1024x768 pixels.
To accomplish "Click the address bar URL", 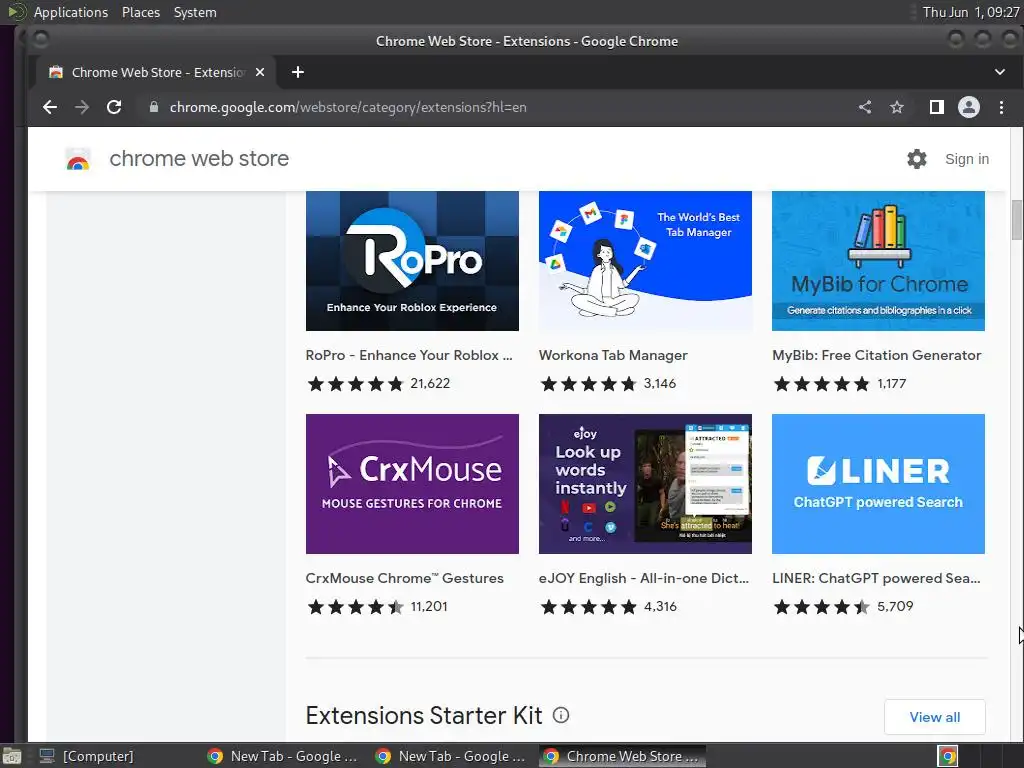I will coord(348,107).
